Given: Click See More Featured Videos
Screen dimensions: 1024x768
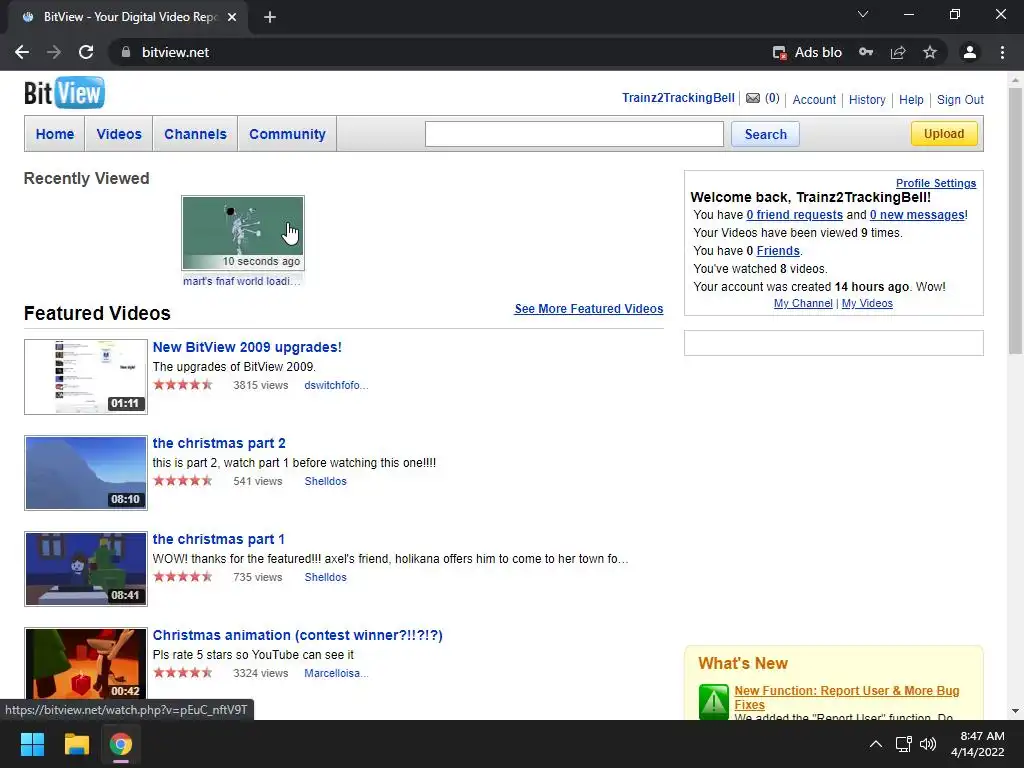Looking at the screenshot, I should coord(588,308).
